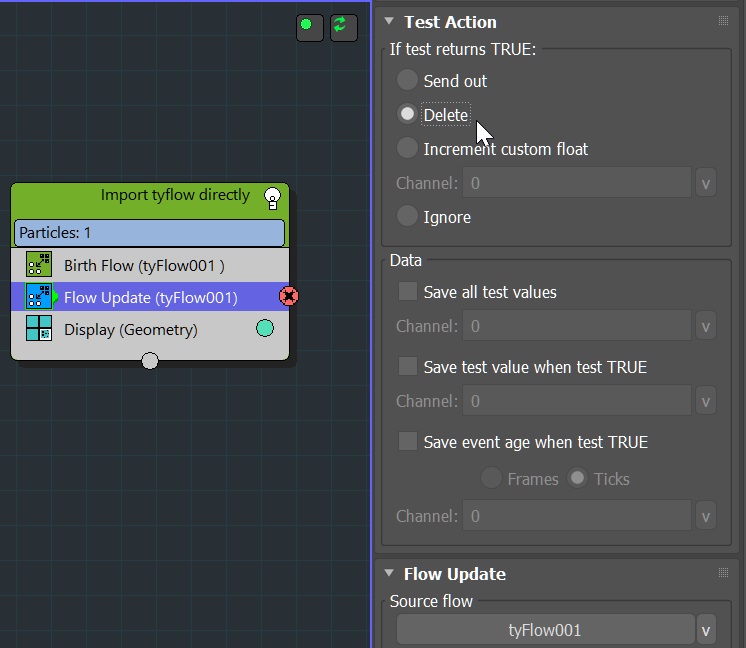Select the Increment custom float radio button
The width and height of the screenshot is (746, 648).
[x=407, y=148]
